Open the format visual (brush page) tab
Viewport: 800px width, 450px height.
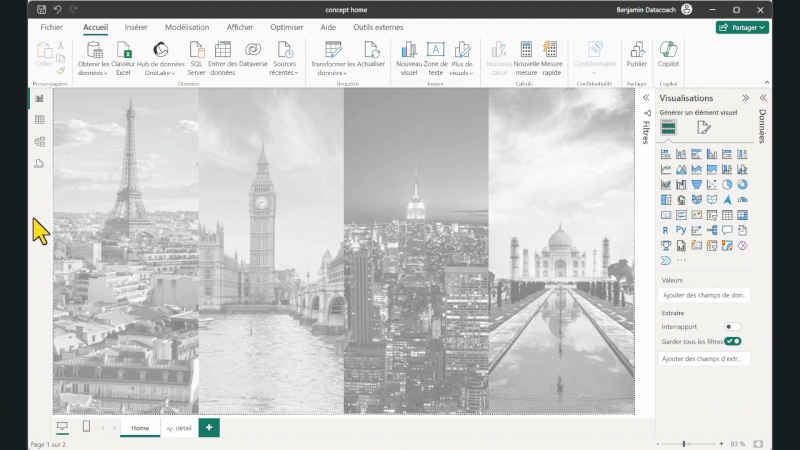pos(704,128)
